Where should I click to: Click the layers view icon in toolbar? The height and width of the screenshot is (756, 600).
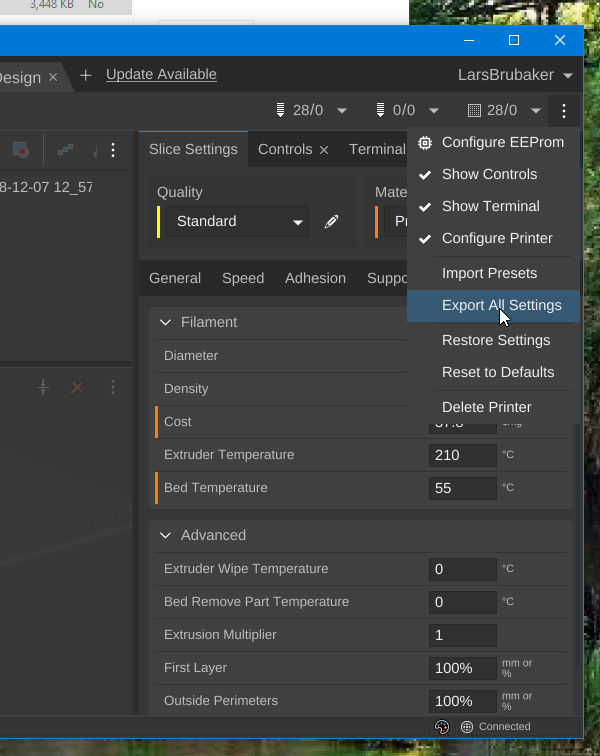pyautogui.click(x=65, y=150)
